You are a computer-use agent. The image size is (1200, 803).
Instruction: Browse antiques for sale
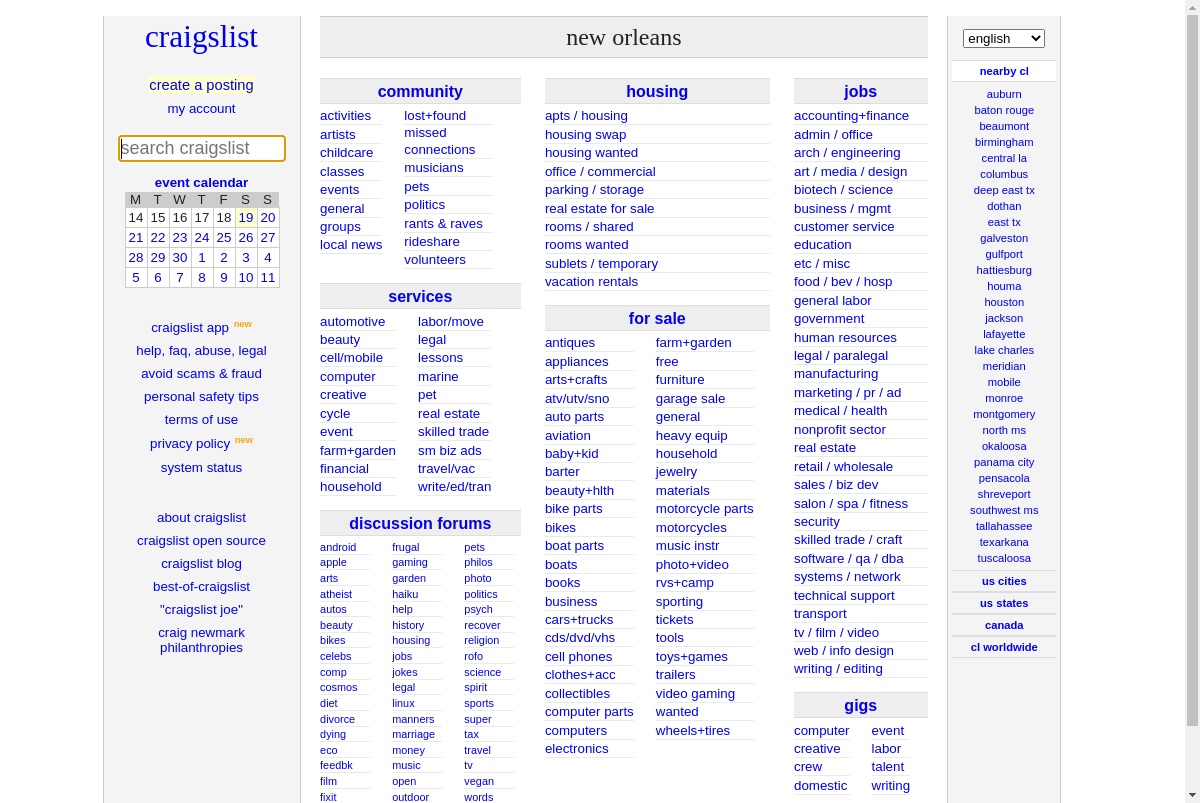tap(570, 343)
